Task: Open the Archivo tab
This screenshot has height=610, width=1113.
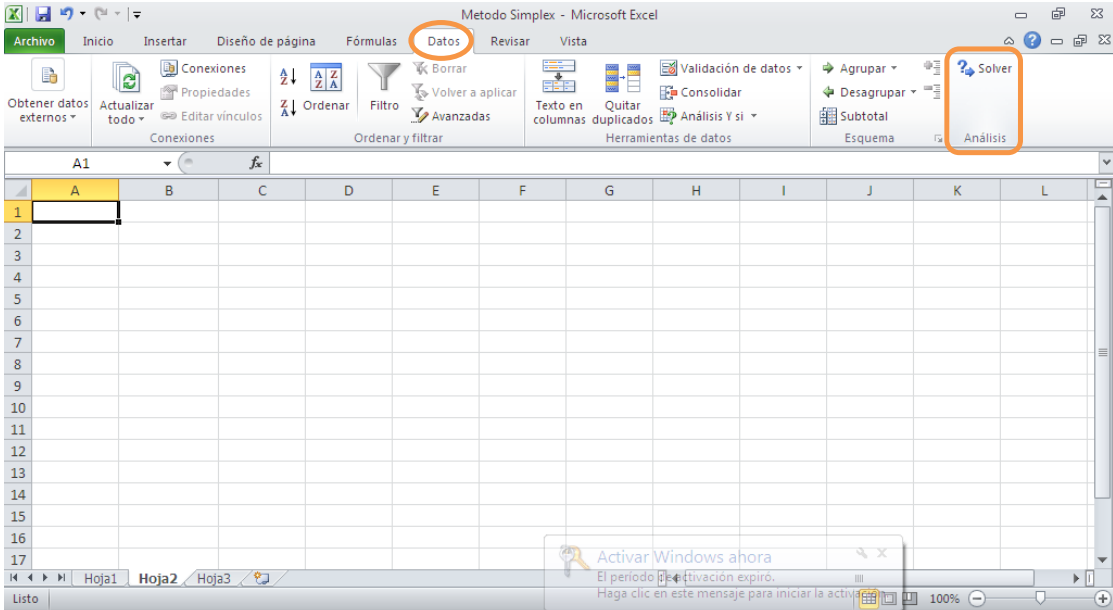Action: [x=34, y=41]
